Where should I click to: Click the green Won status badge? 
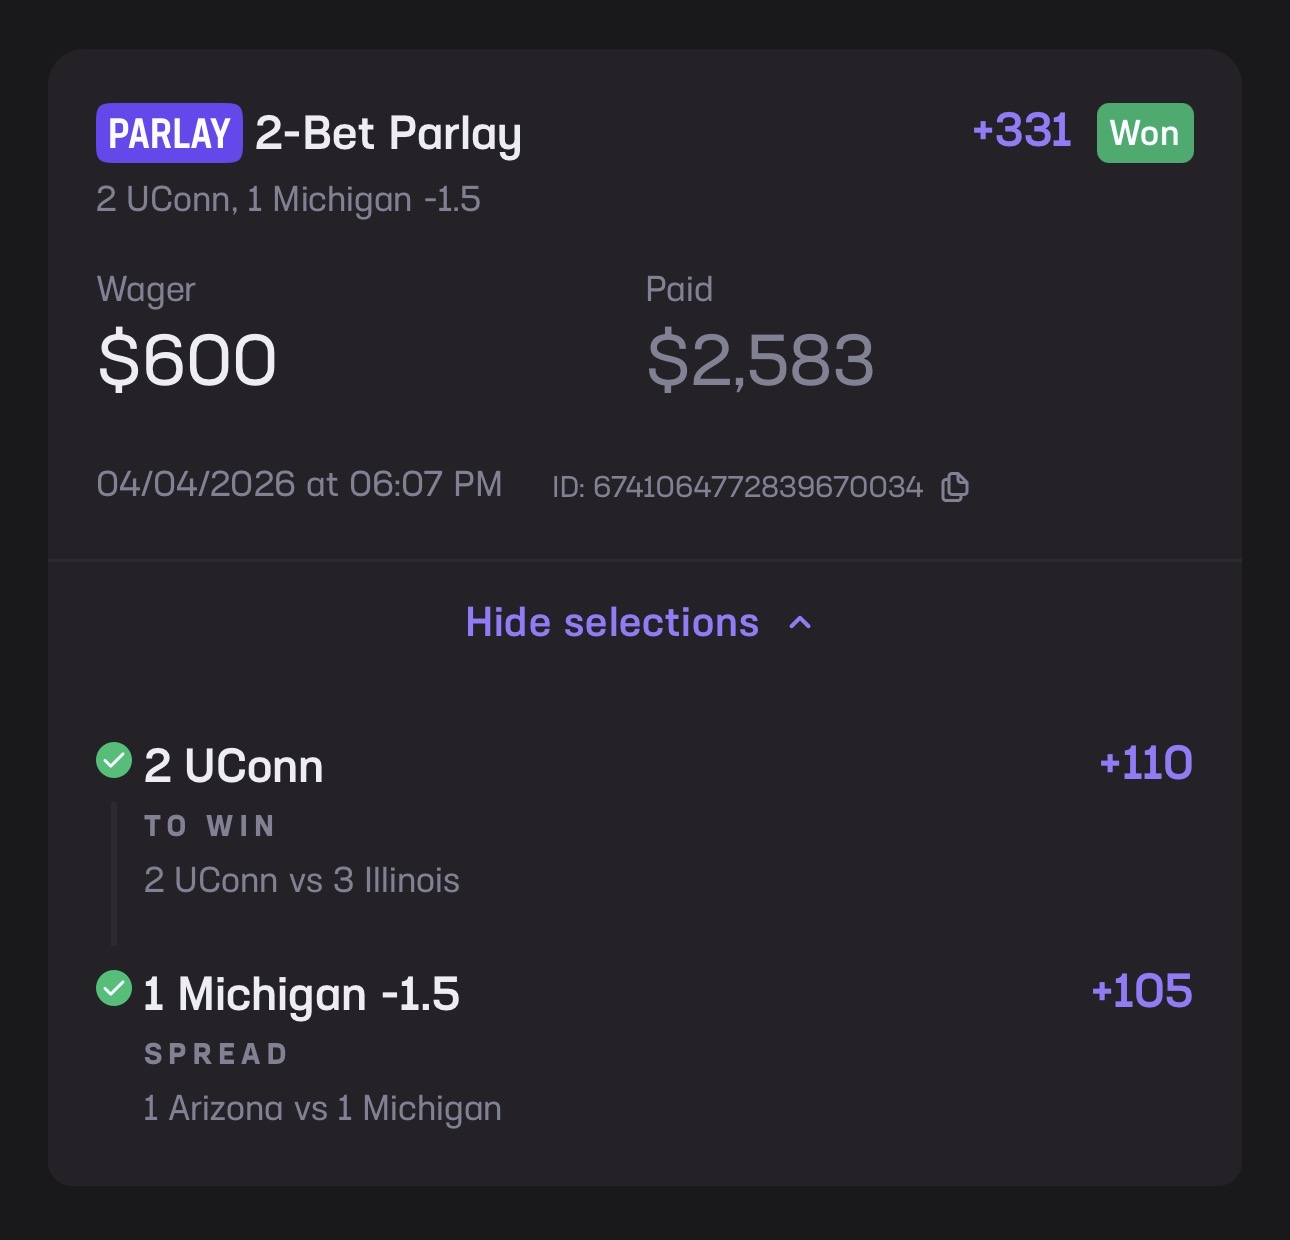[1145, 133]
